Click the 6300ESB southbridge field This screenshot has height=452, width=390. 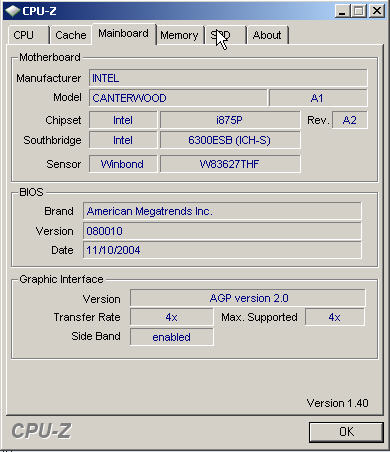pos(230,140)
